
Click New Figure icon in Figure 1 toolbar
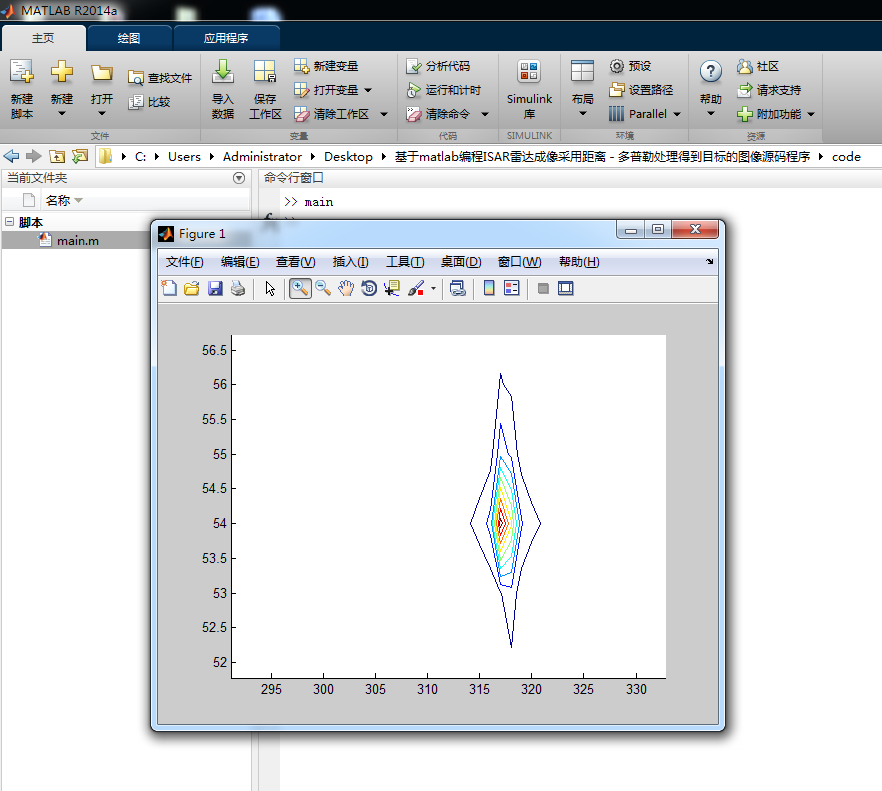pos(169,289)
